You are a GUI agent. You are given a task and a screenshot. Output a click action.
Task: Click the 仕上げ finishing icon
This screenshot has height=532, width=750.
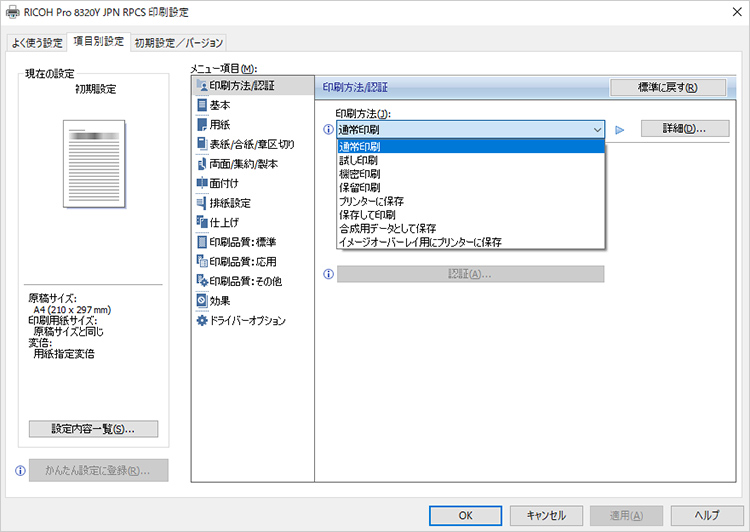(x=201, y=222)
